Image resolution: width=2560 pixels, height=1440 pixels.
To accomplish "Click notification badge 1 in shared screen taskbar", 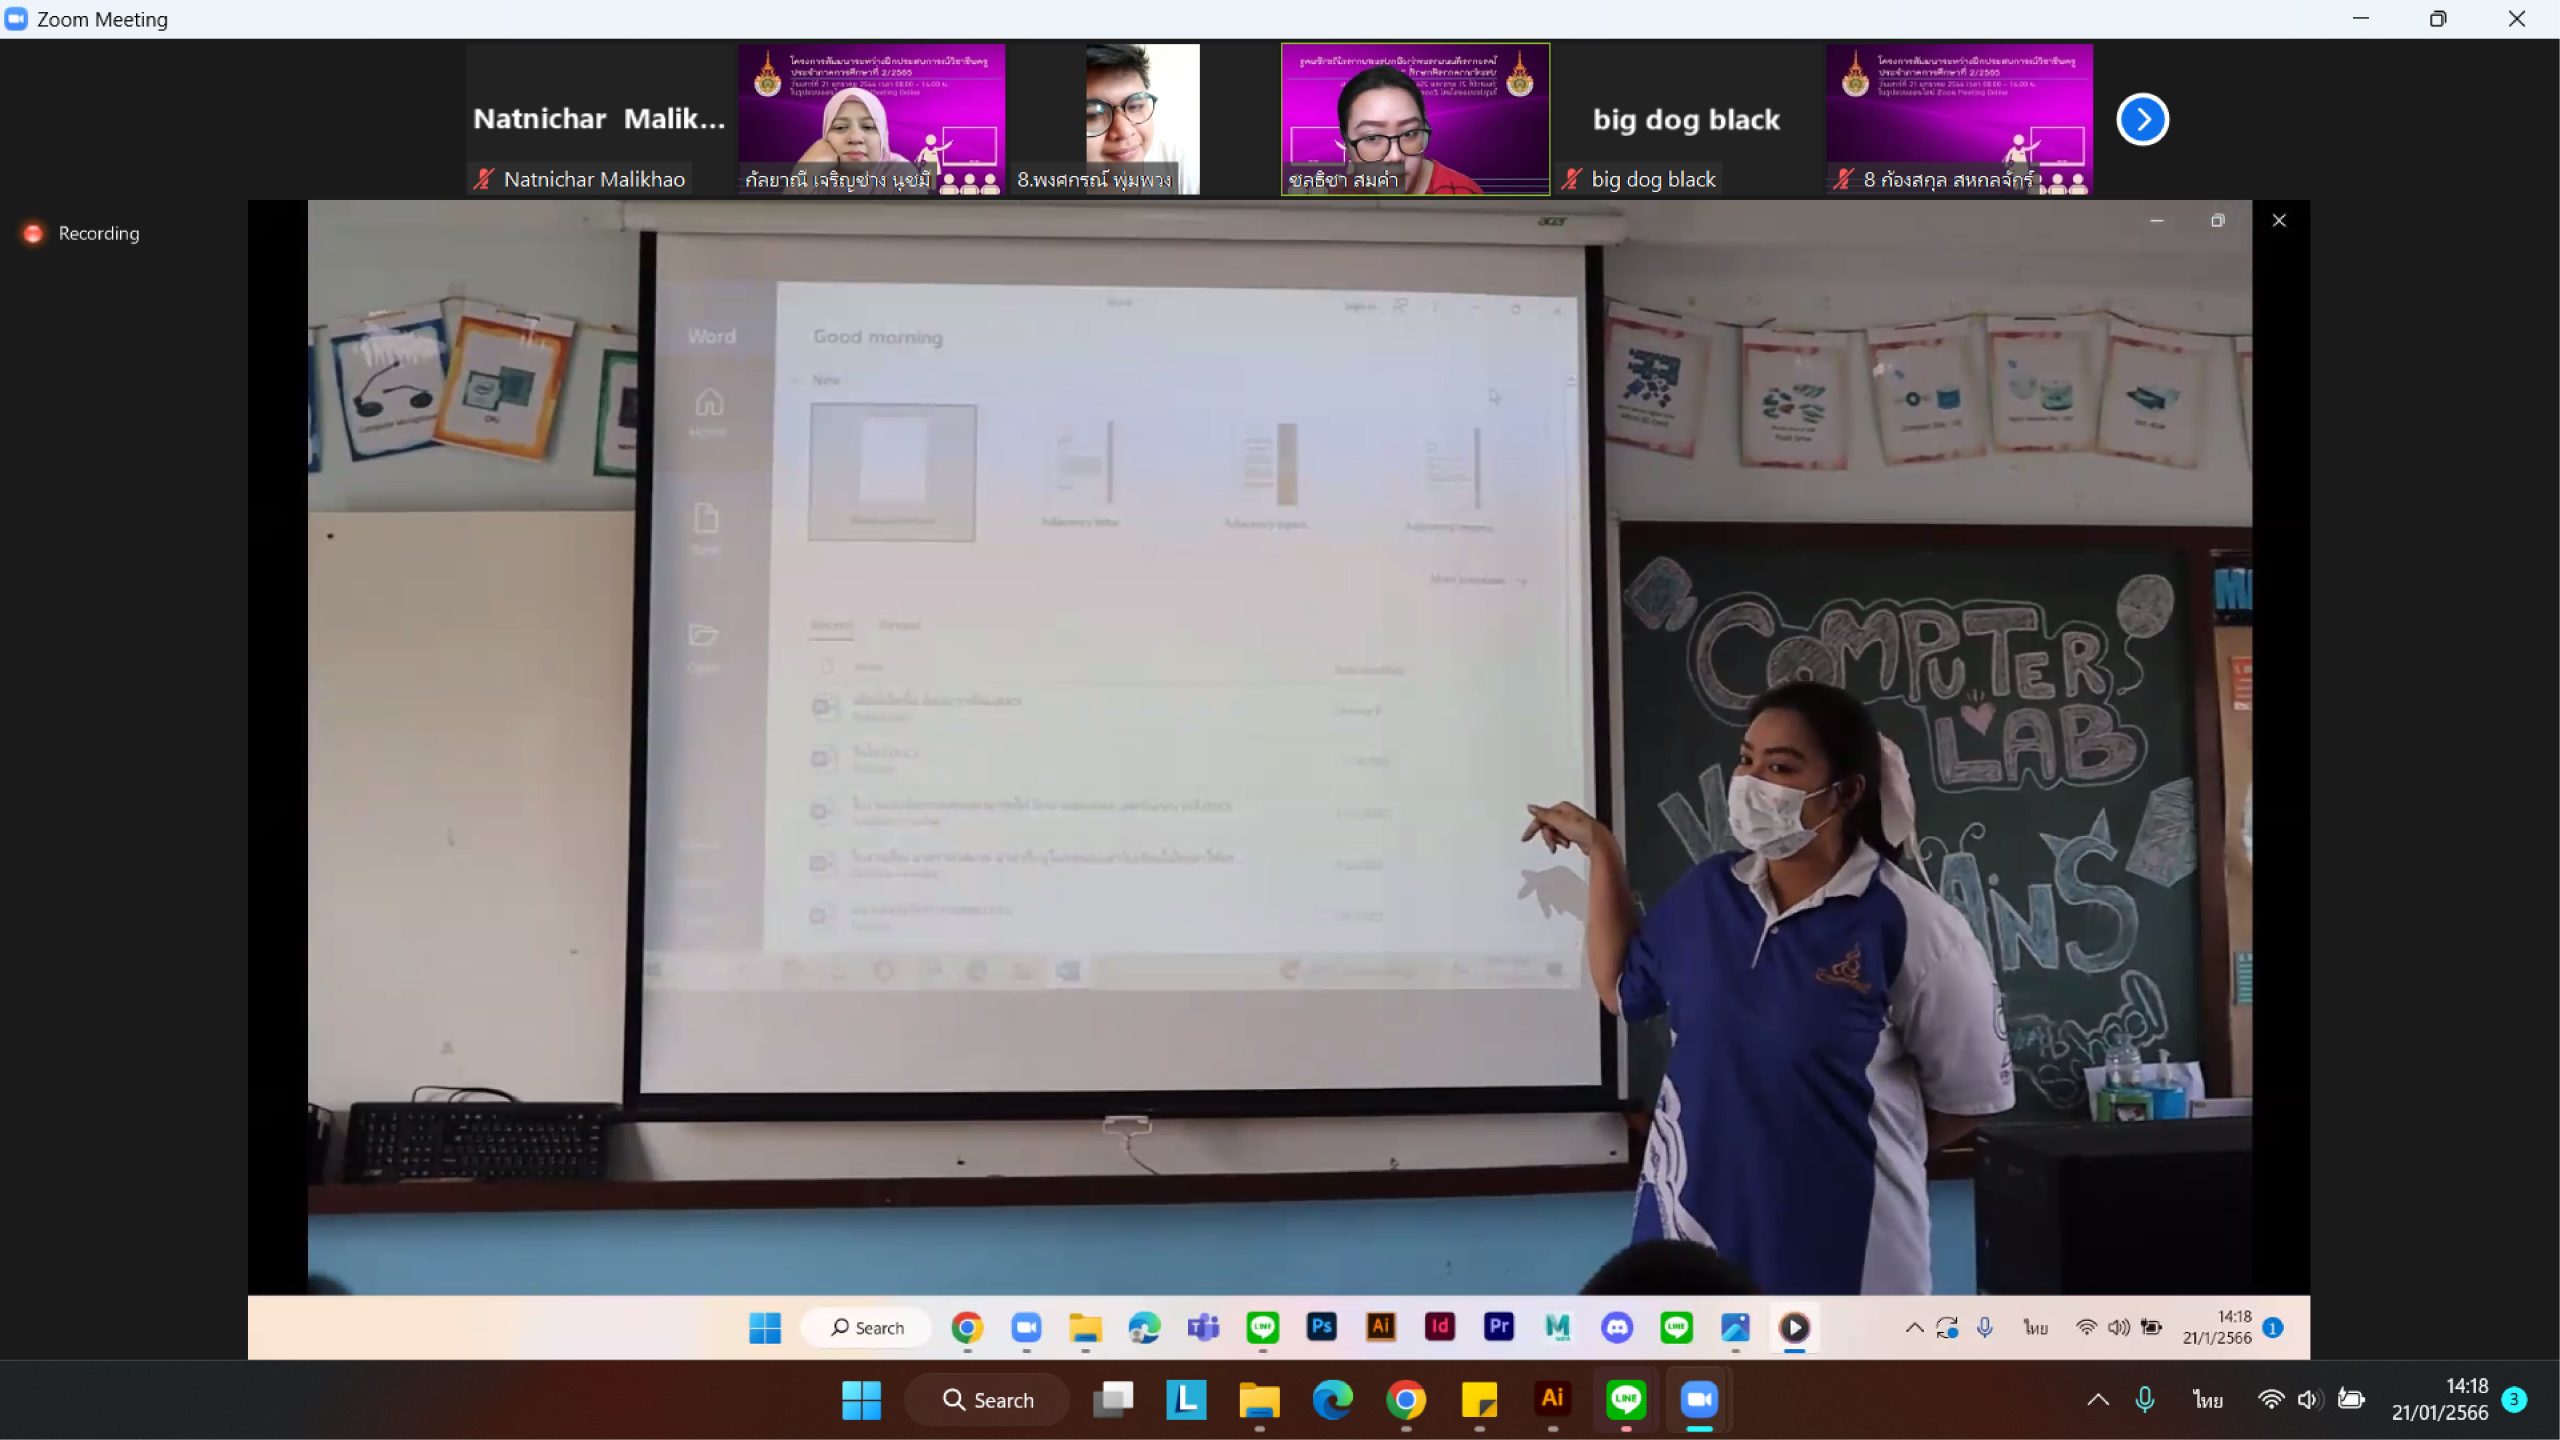I will (x=2273, y=1328).
